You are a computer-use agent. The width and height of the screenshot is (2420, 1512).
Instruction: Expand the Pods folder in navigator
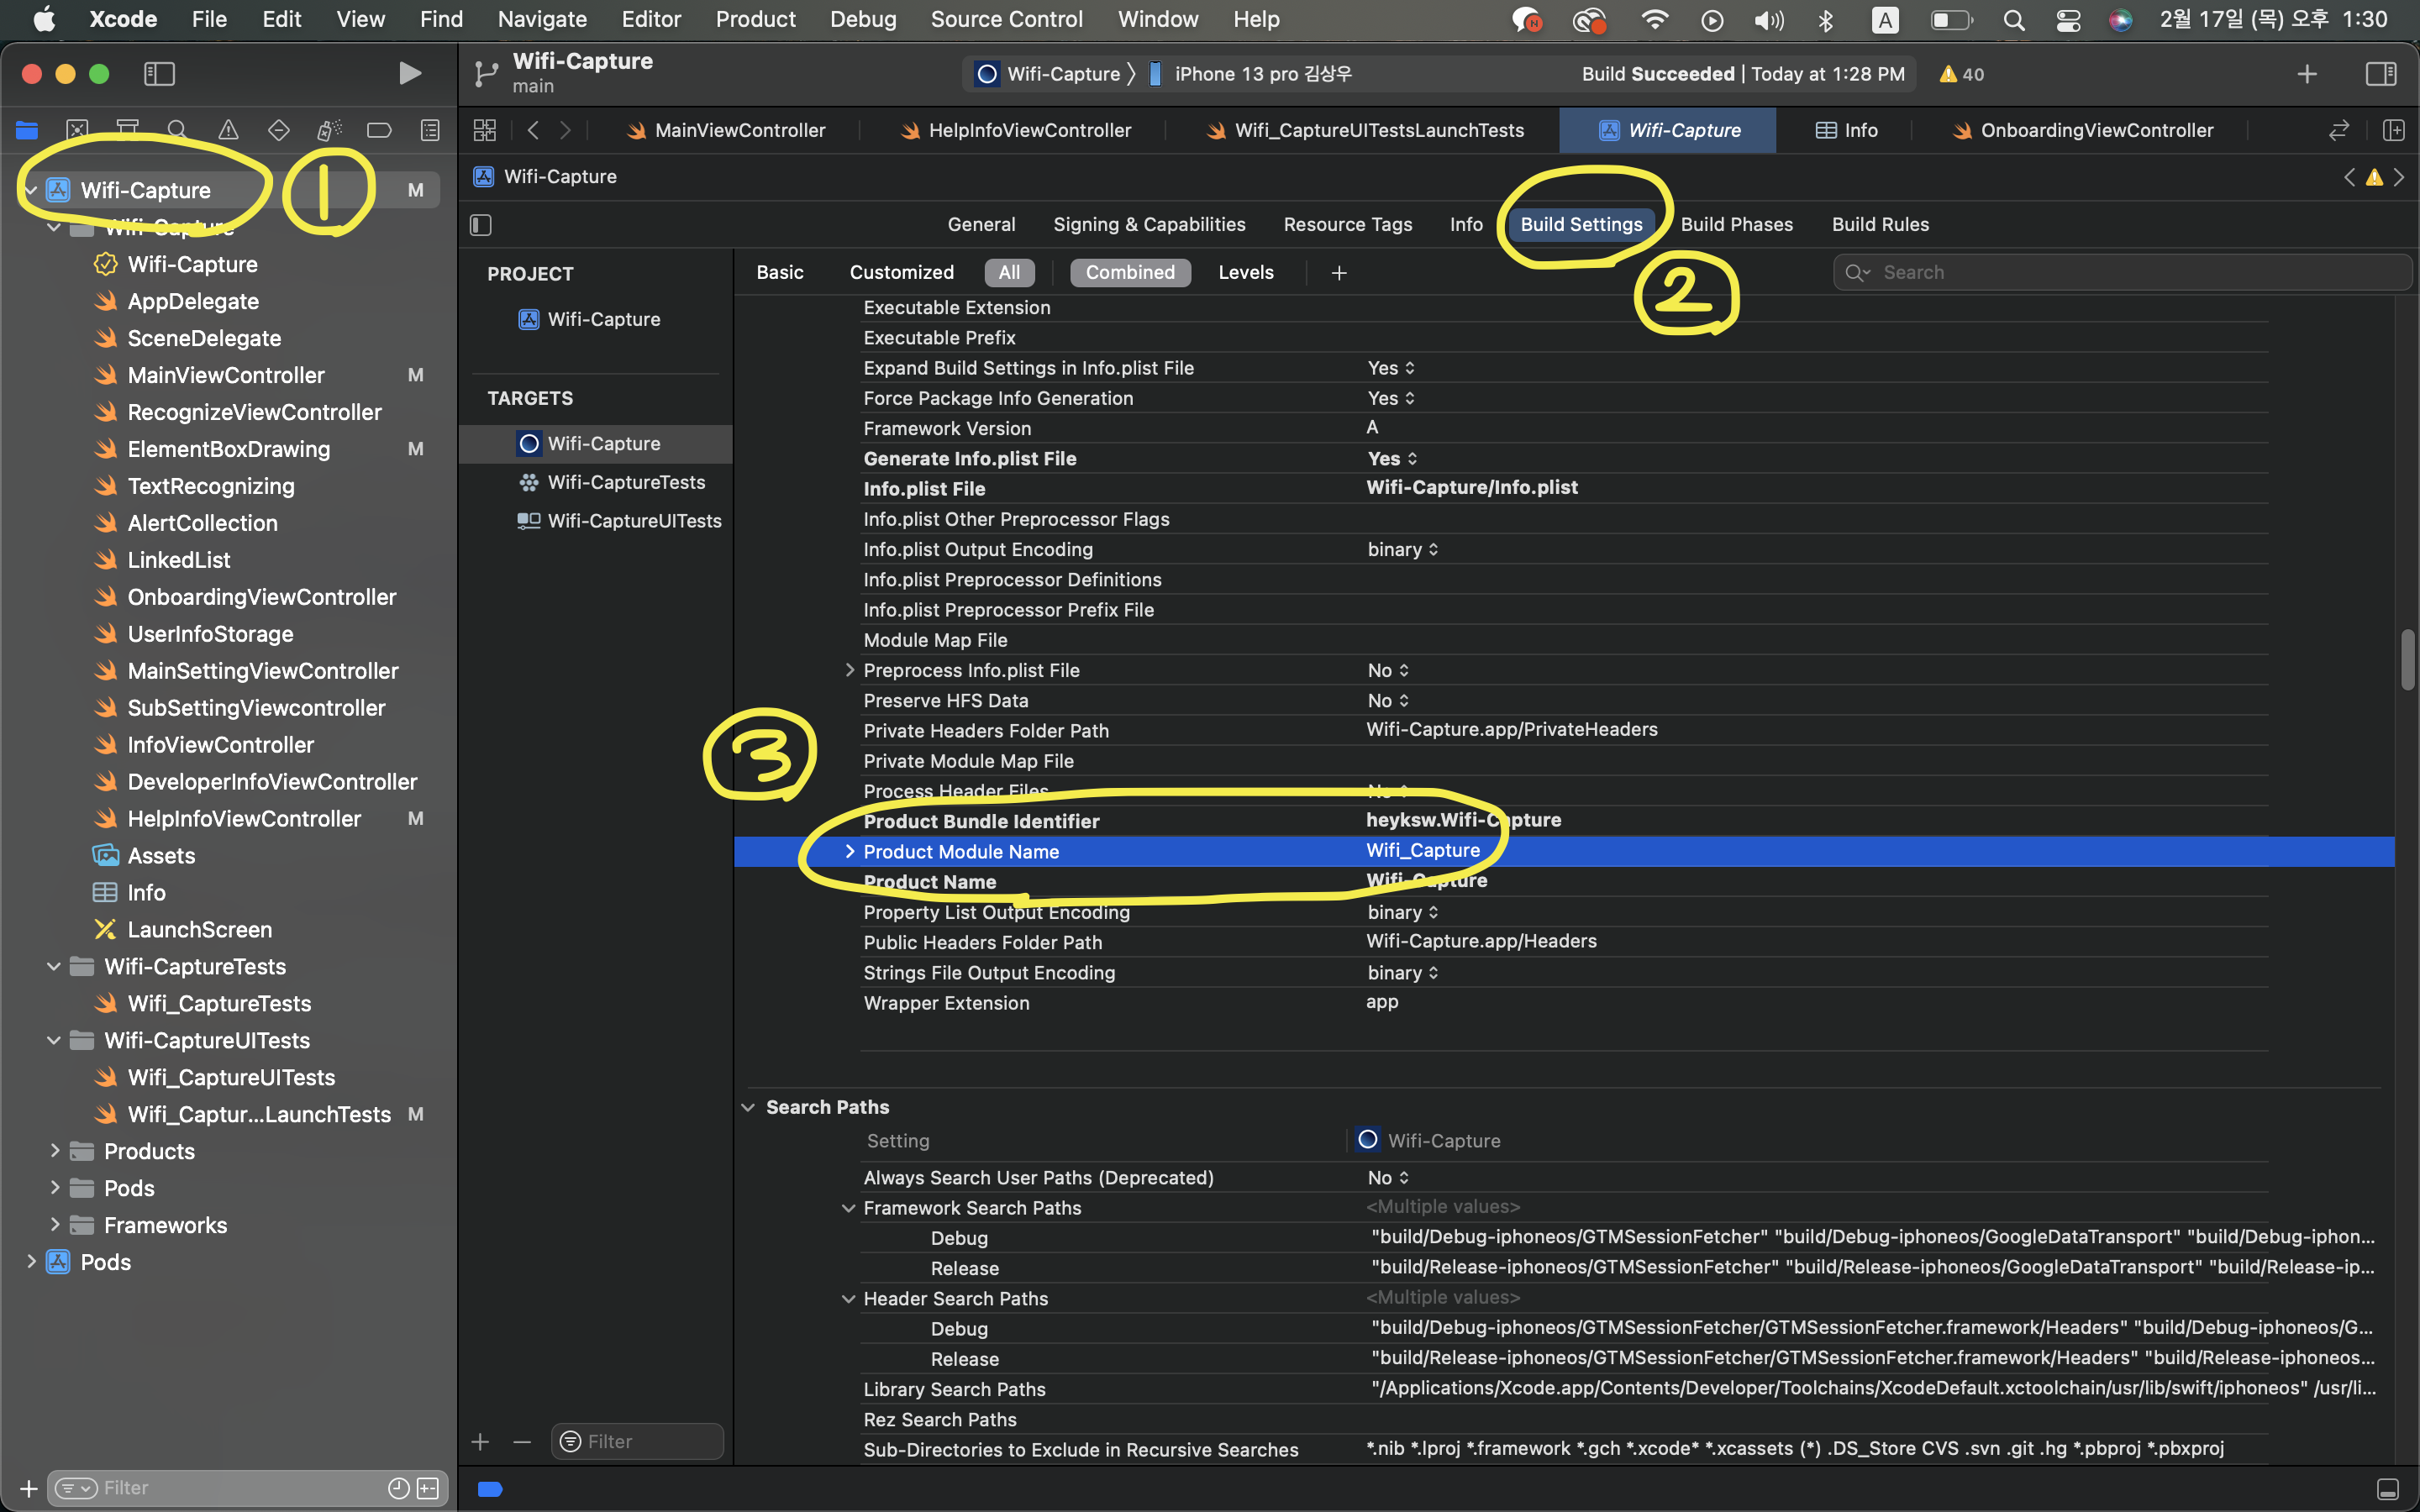tap(55, 1188)
